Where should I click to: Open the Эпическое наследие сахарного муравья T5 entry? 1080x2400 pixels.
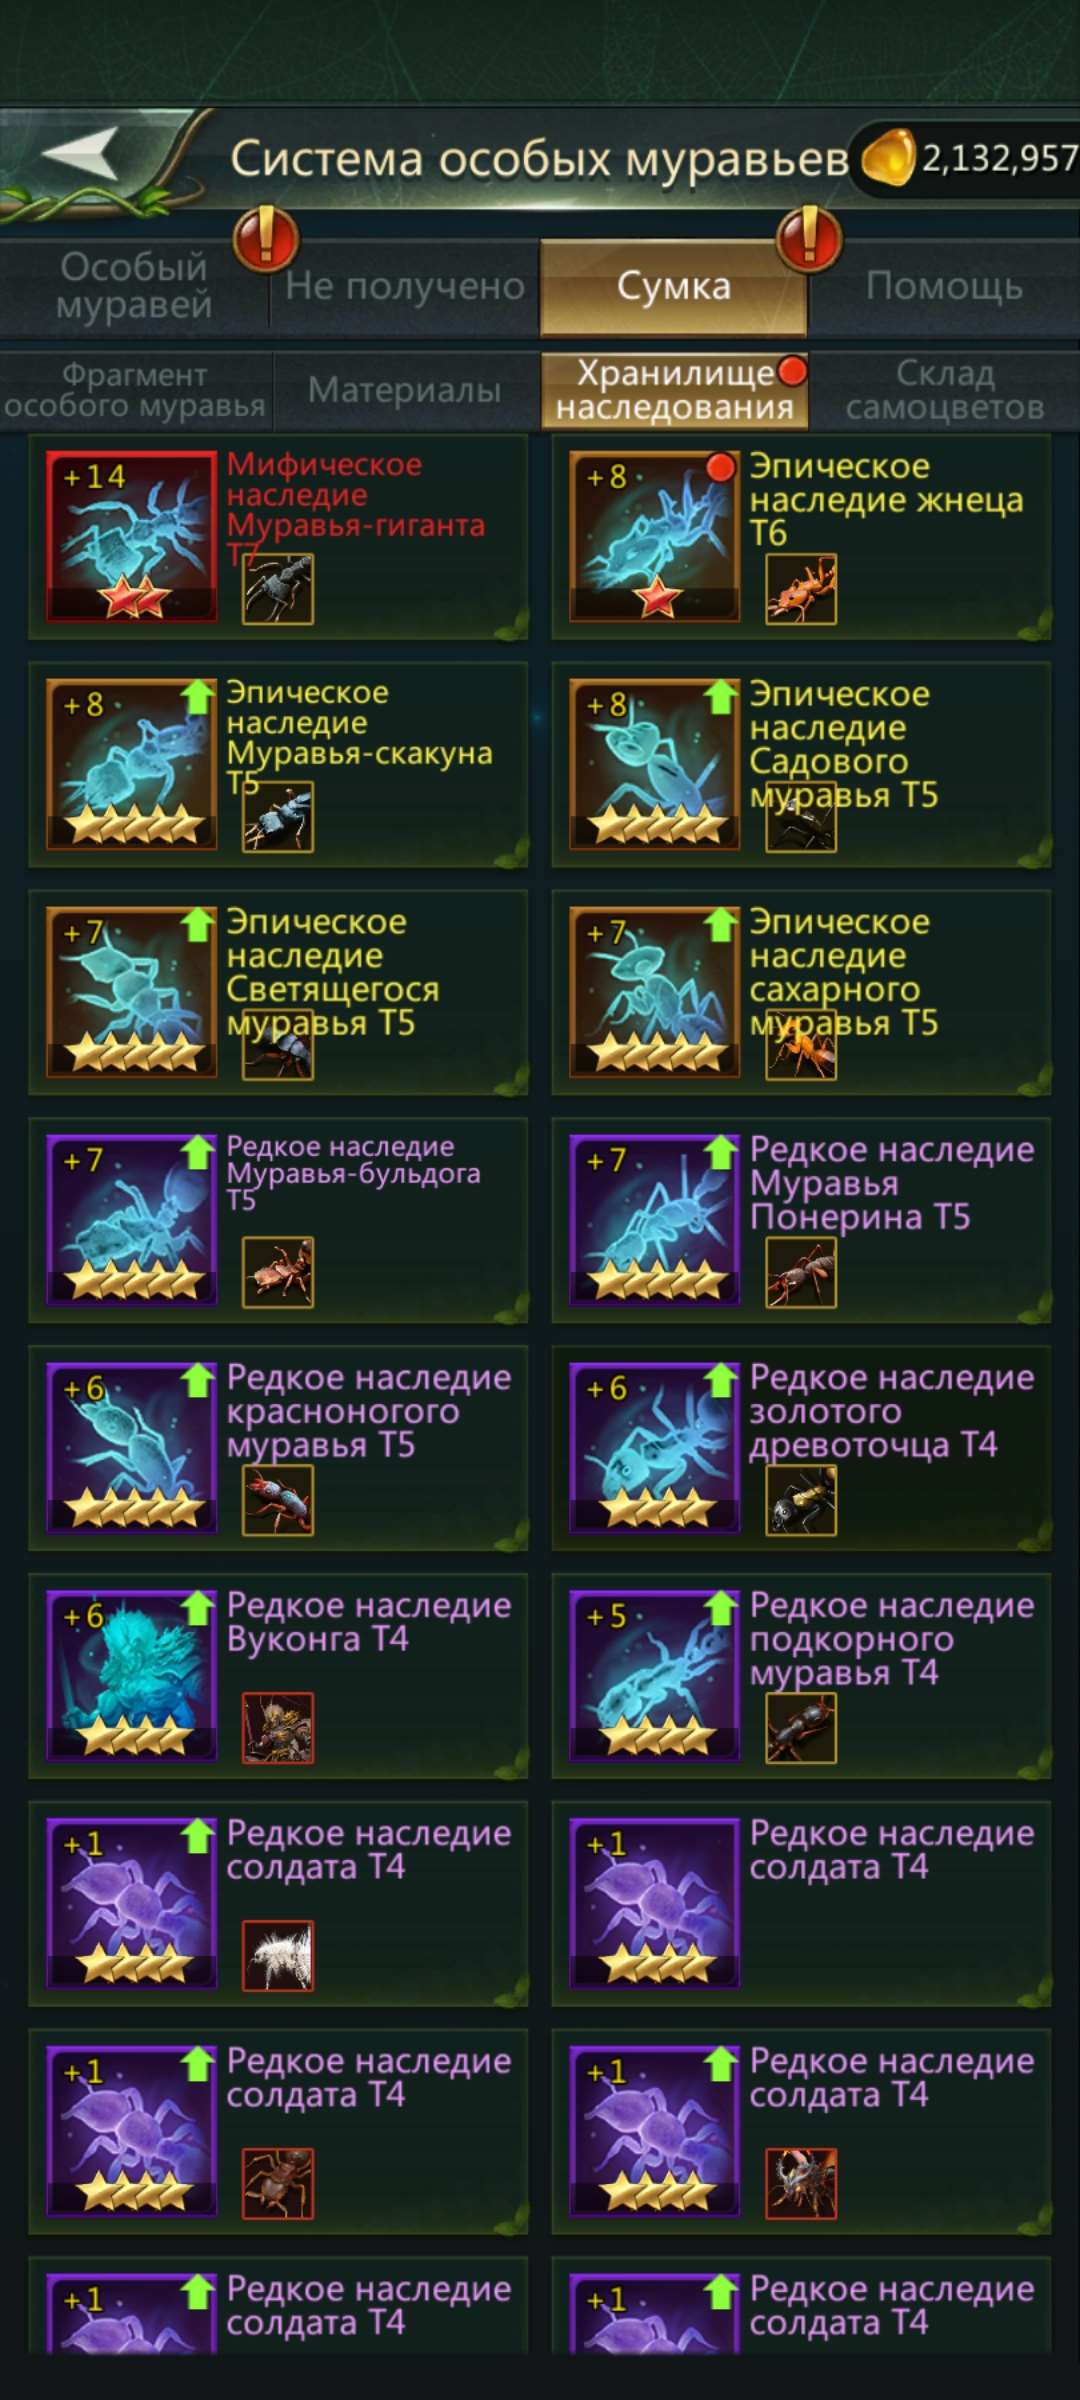point(801,993)
